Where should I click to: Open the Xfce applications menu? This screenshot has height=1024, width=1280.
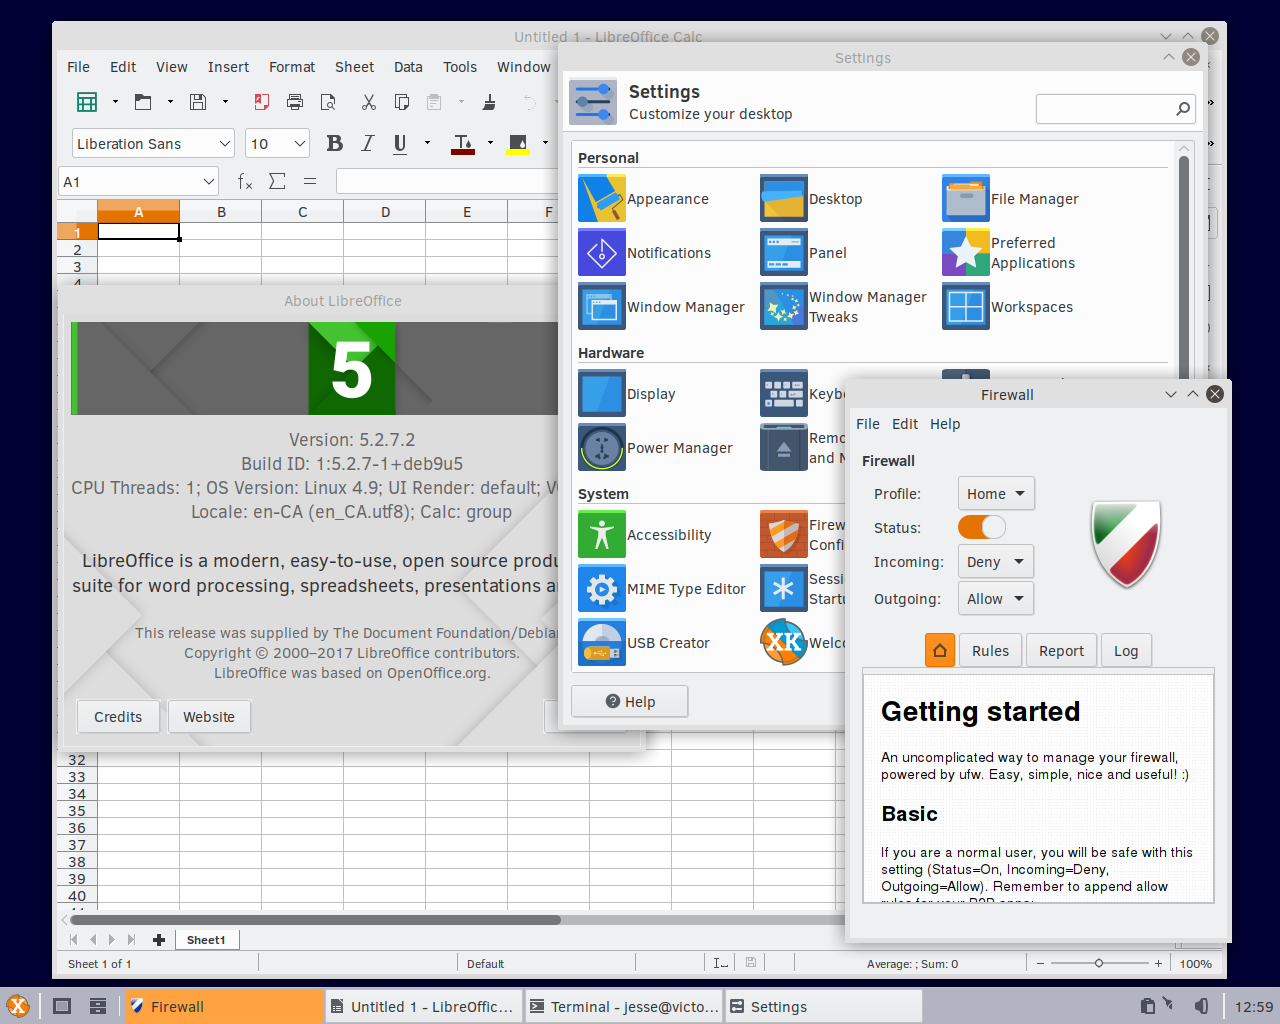click(x=18, y=1006)
